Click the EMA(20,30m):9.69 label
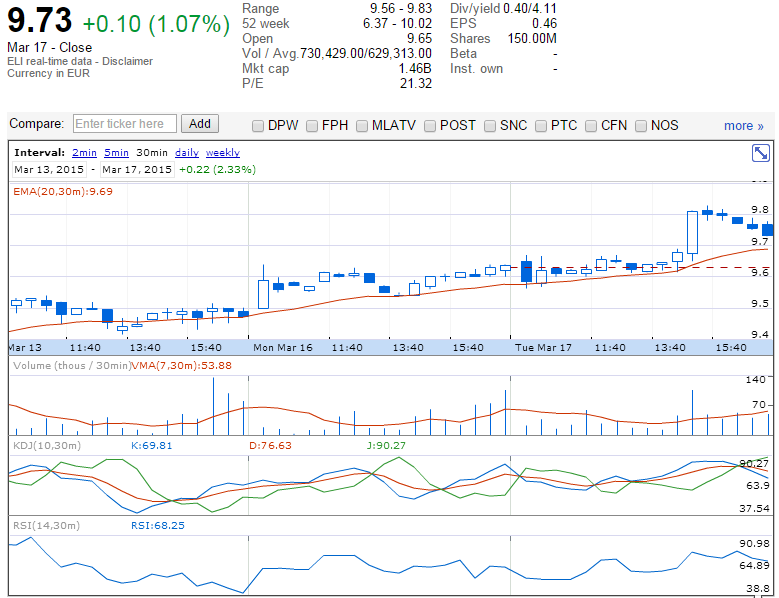 (63, 192)
